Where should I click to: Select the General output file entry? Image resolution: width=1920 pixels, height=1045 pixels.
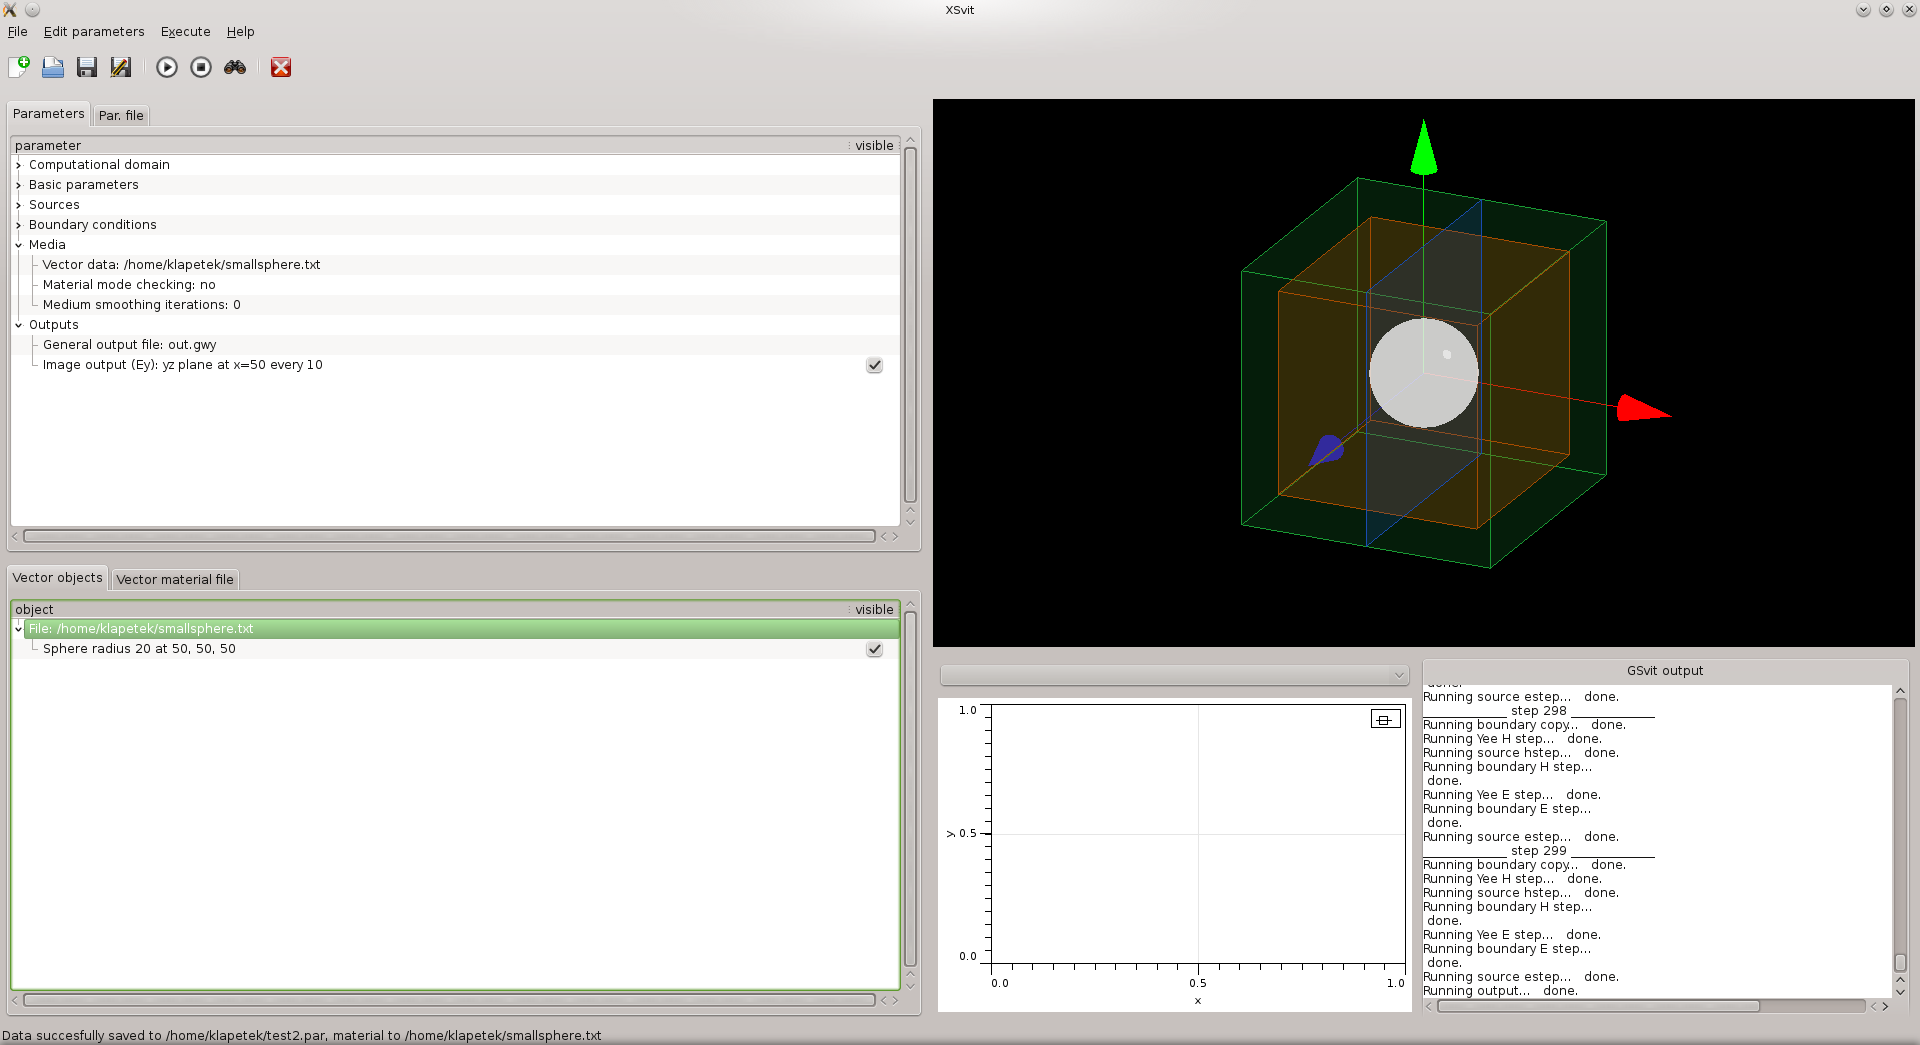point(129,345)
